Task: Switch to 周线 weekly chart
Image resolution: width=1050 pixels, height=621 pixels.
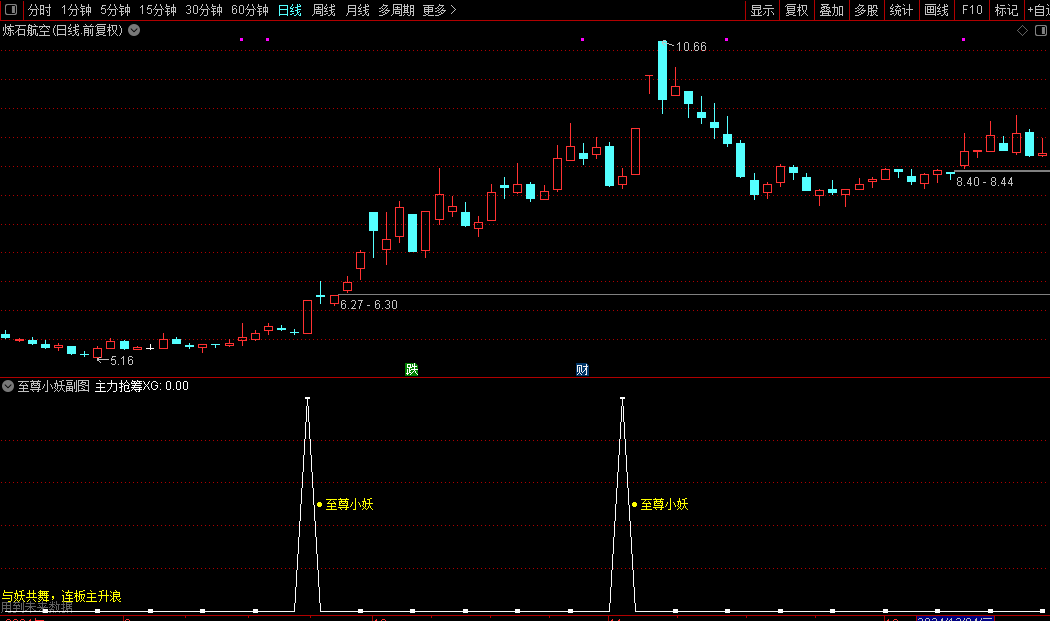Action: click(x=324, y=10)
